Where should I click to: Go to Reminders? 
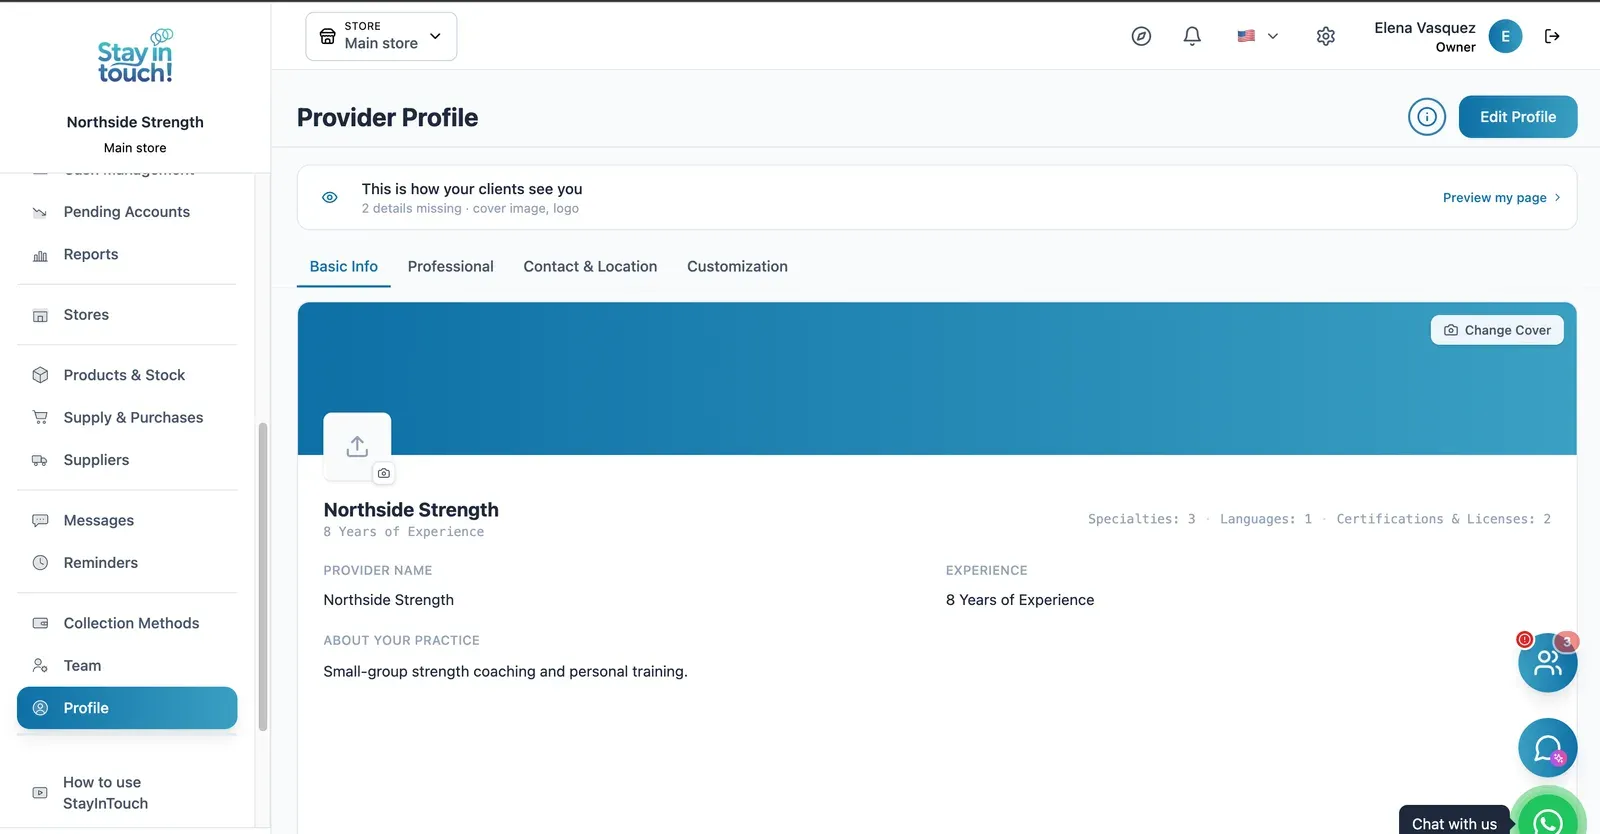pos(127,563)
